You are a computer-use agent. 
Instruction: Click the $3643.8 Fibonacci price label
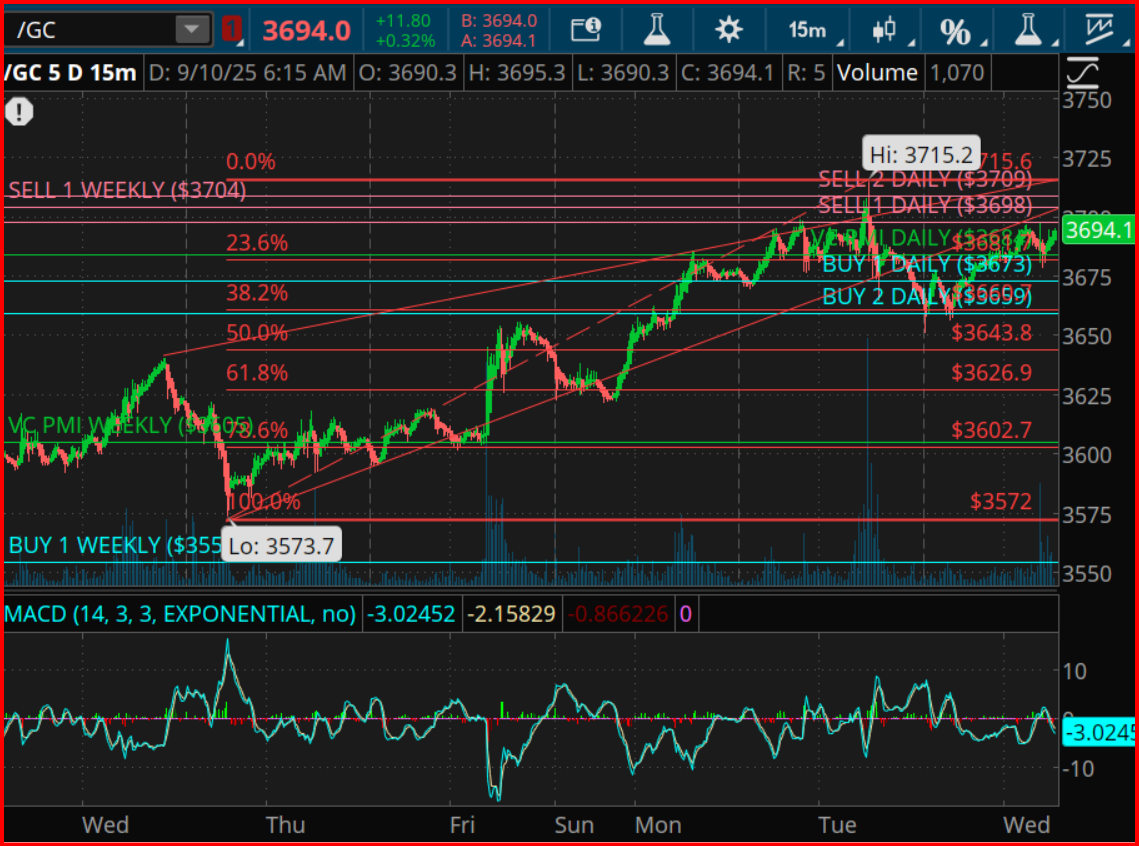(992, 333)
